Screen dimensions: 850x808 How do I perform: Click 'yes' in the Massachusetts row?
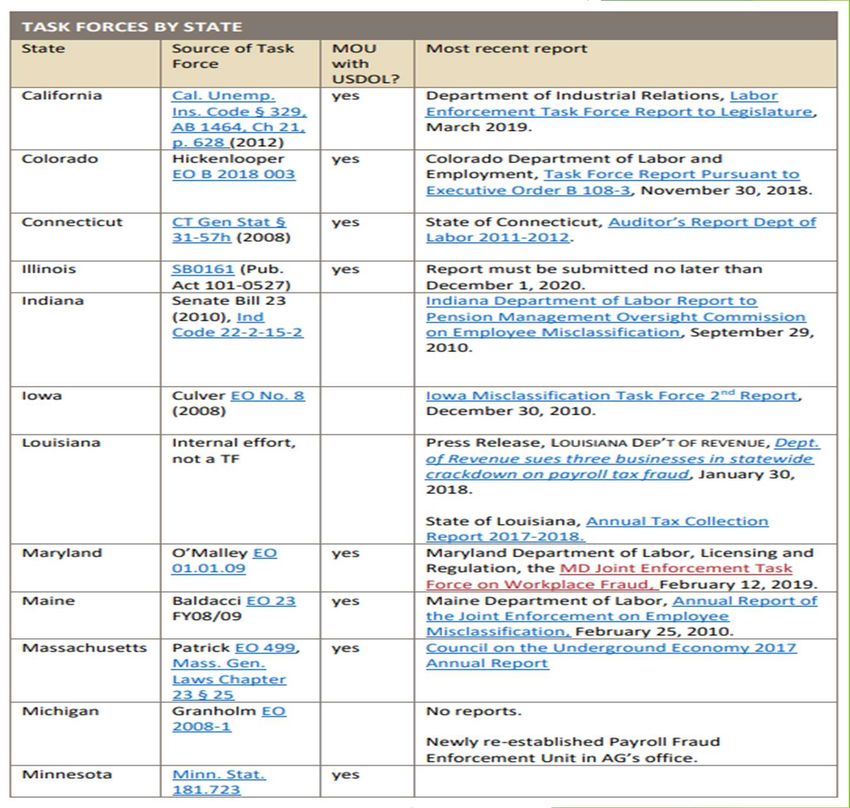click(x=345, y=649)
